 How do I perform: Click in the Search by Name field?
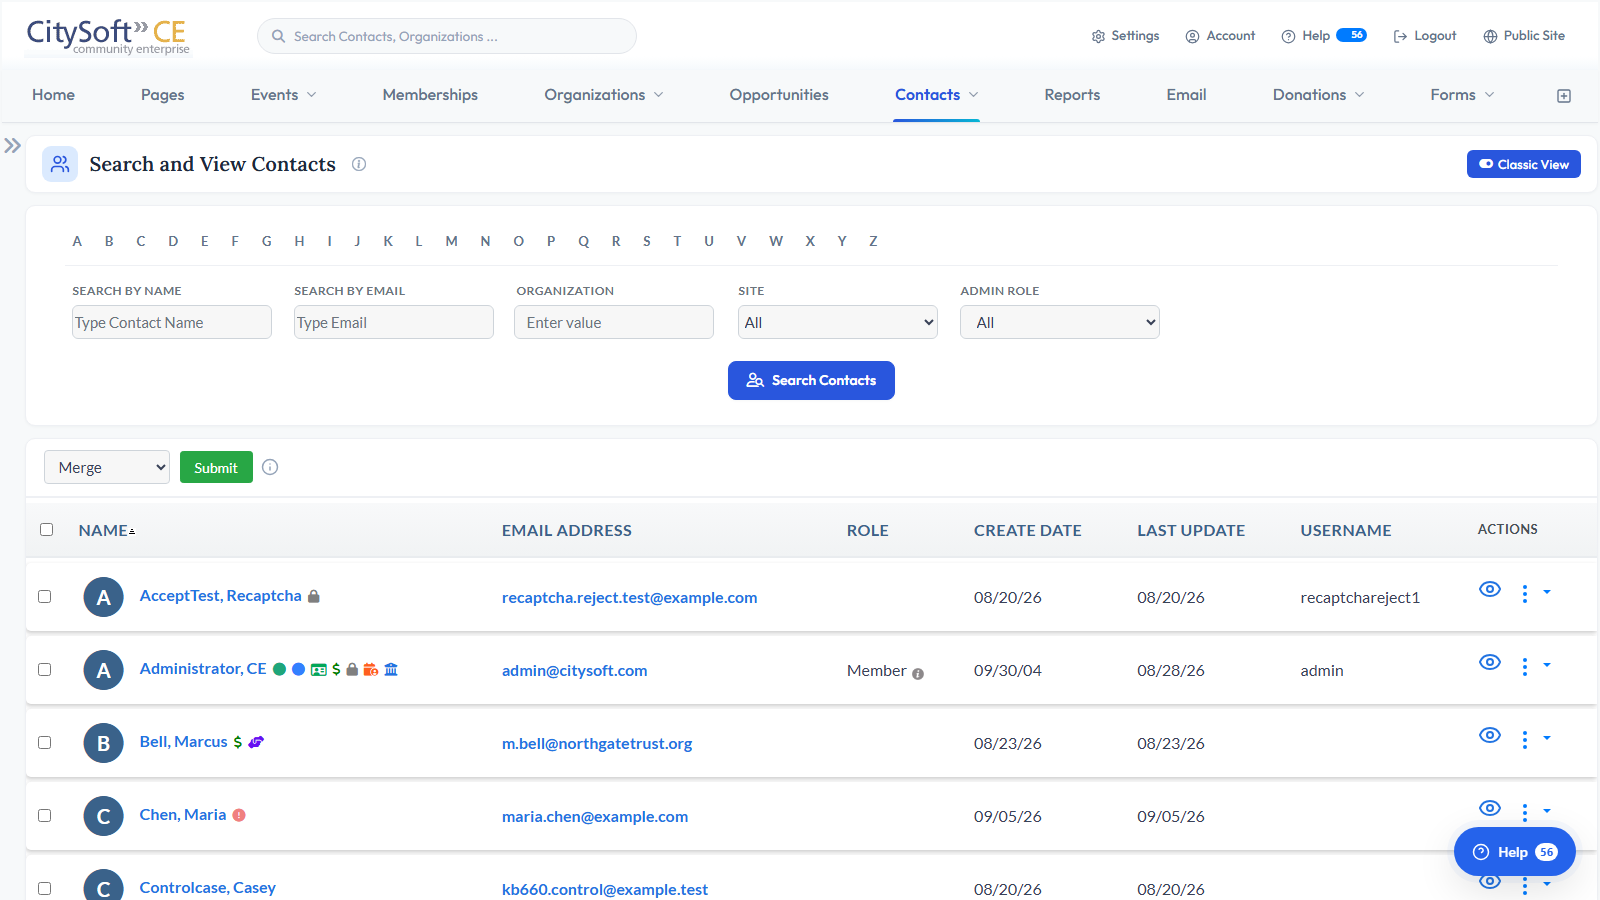click(x=172, y=322)
